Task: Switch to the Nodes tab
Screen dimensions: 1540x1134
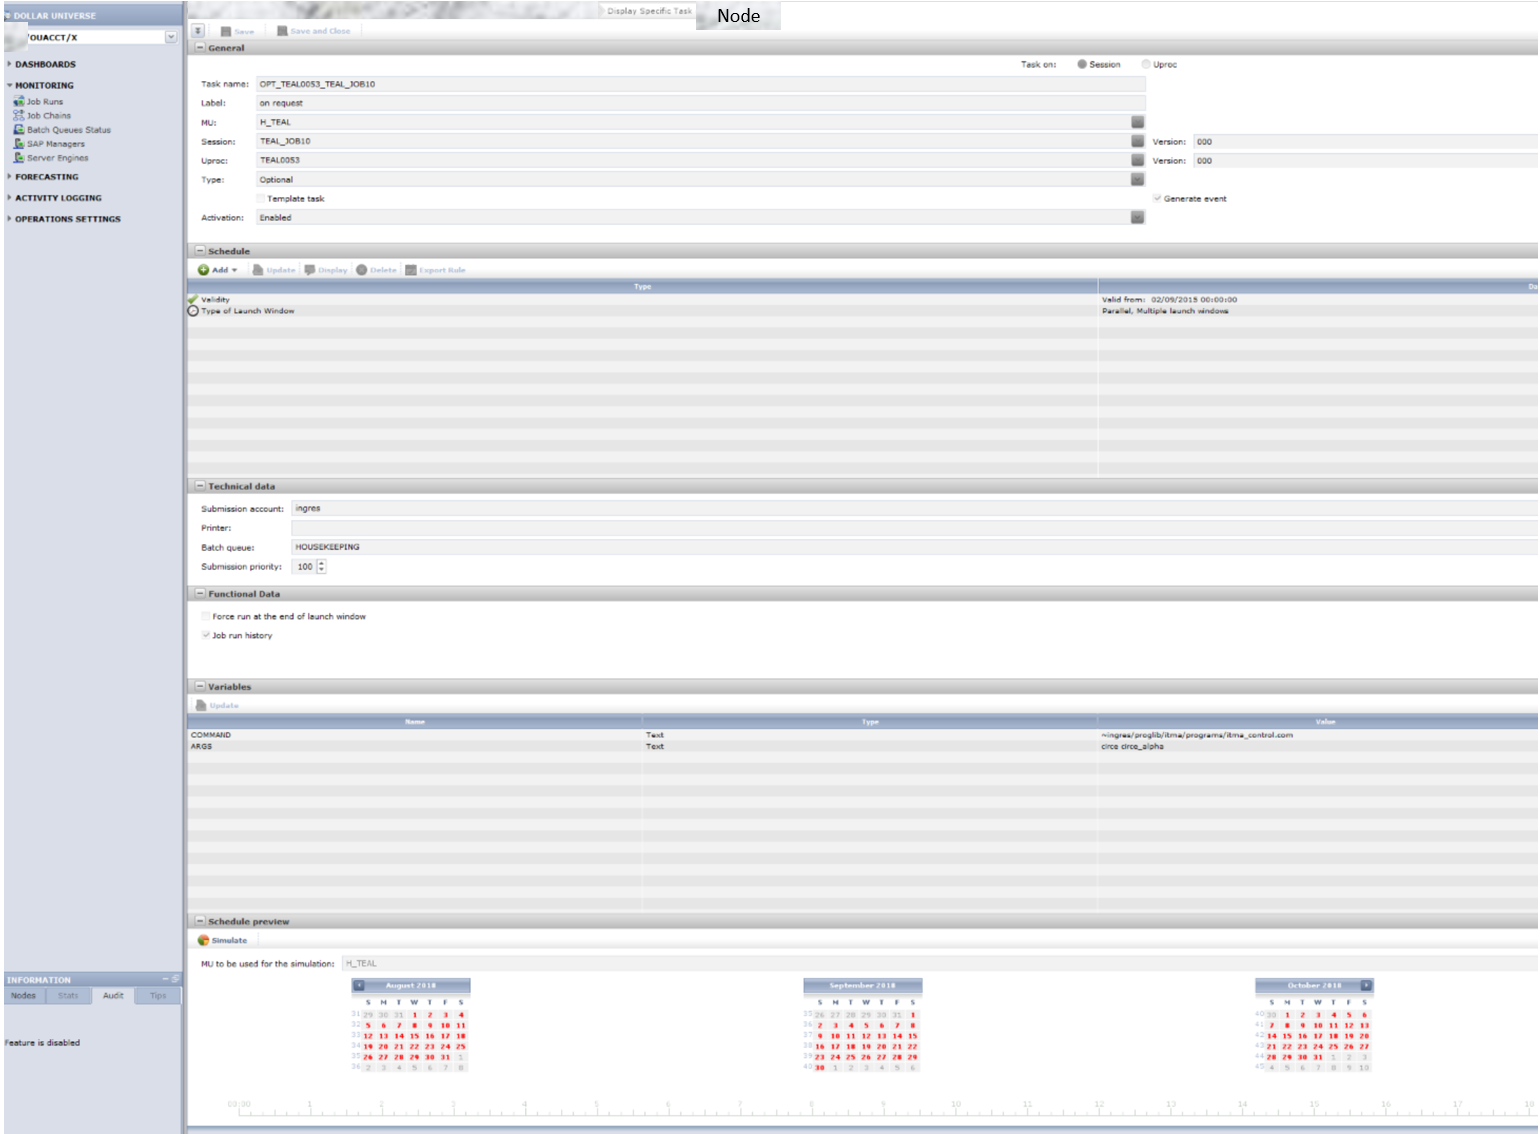Action: click(x=23, y=996)
